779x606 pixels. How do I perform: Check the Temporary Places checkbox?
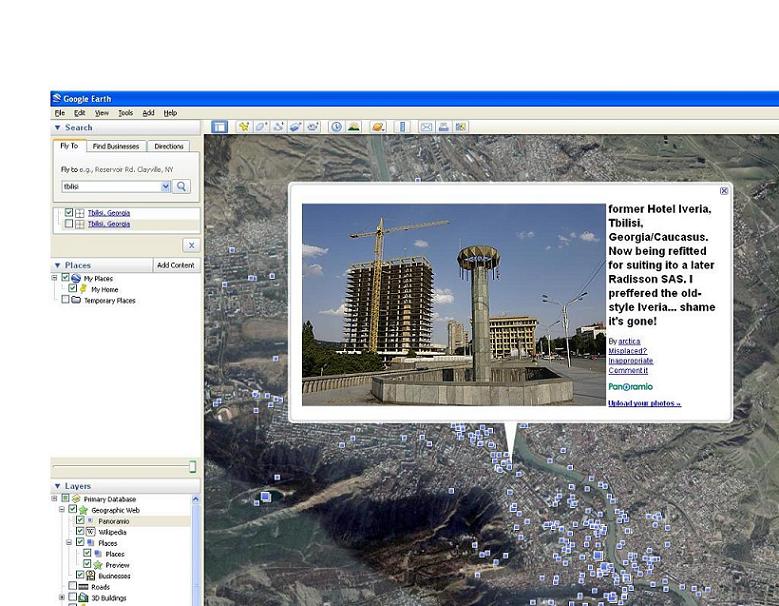click(x=65, y=300)
